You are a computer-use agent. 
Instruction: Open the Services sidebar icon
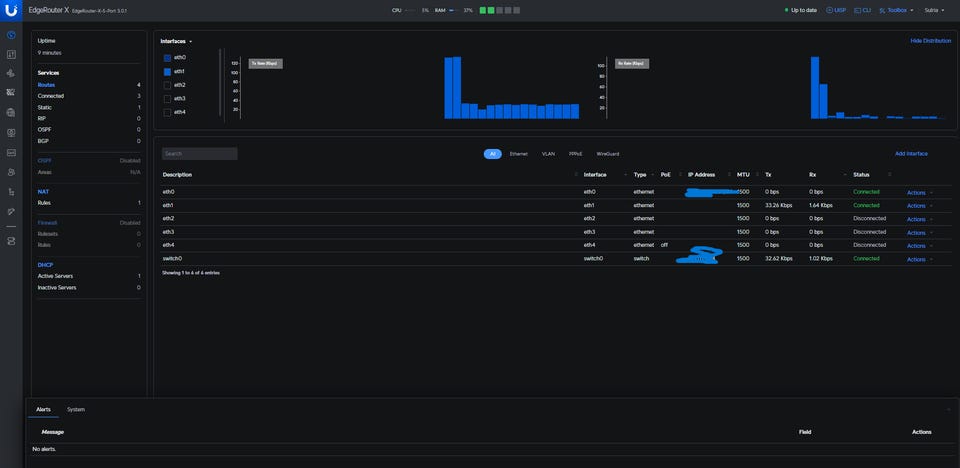tap(11, 113)
